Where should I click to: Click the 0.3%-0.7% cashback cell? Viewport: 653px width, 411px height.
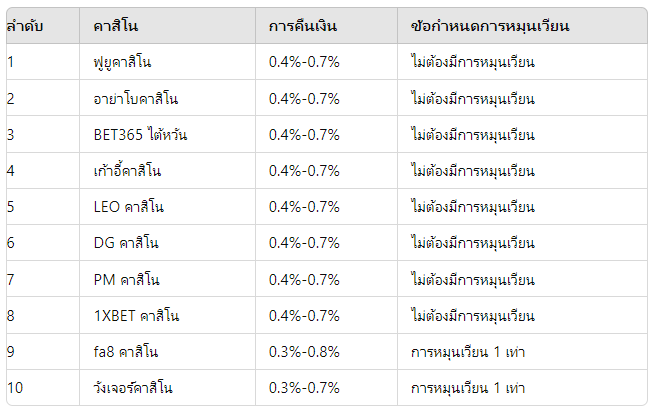(x=326, y=388)
